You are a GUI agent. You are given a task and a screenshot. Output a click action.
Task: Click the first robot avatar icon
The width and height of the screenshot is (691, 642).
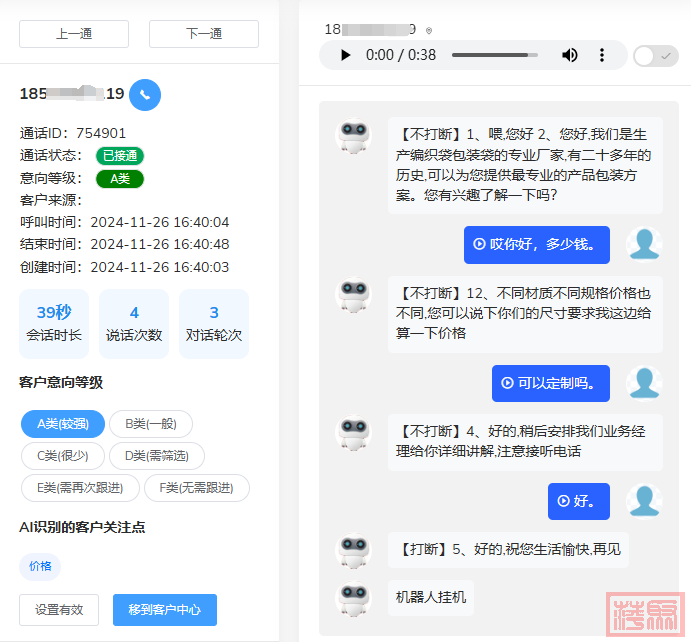point(353,136)
